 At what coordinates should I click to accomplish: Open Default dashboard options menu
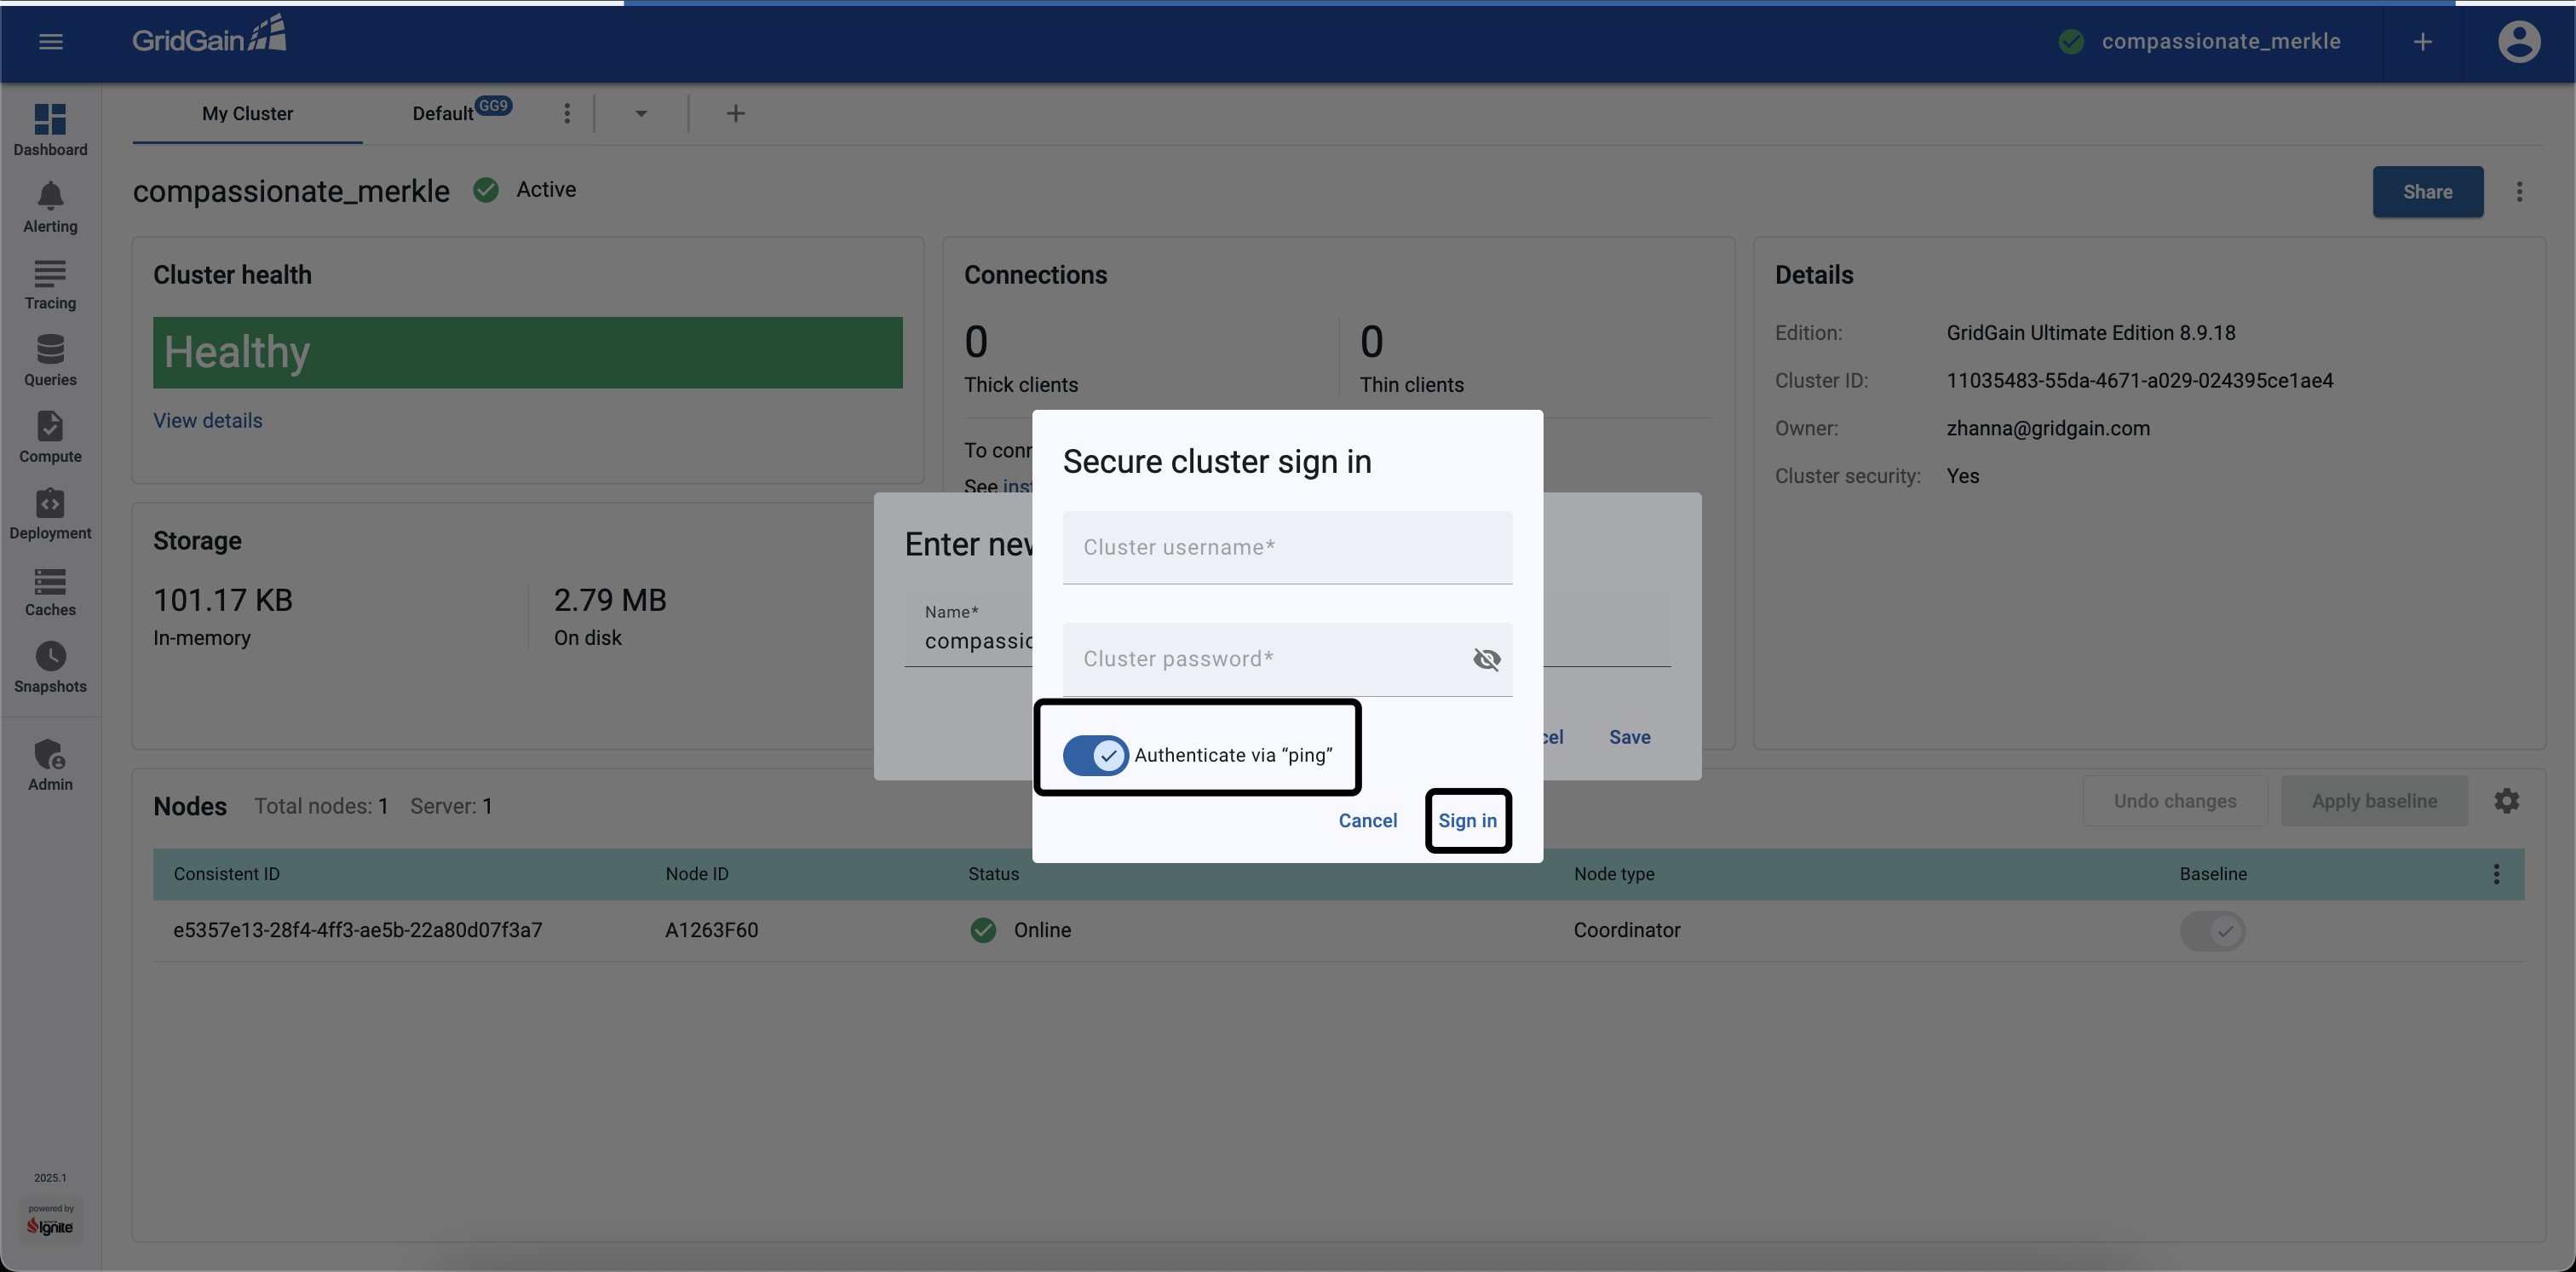pos(567,113)
